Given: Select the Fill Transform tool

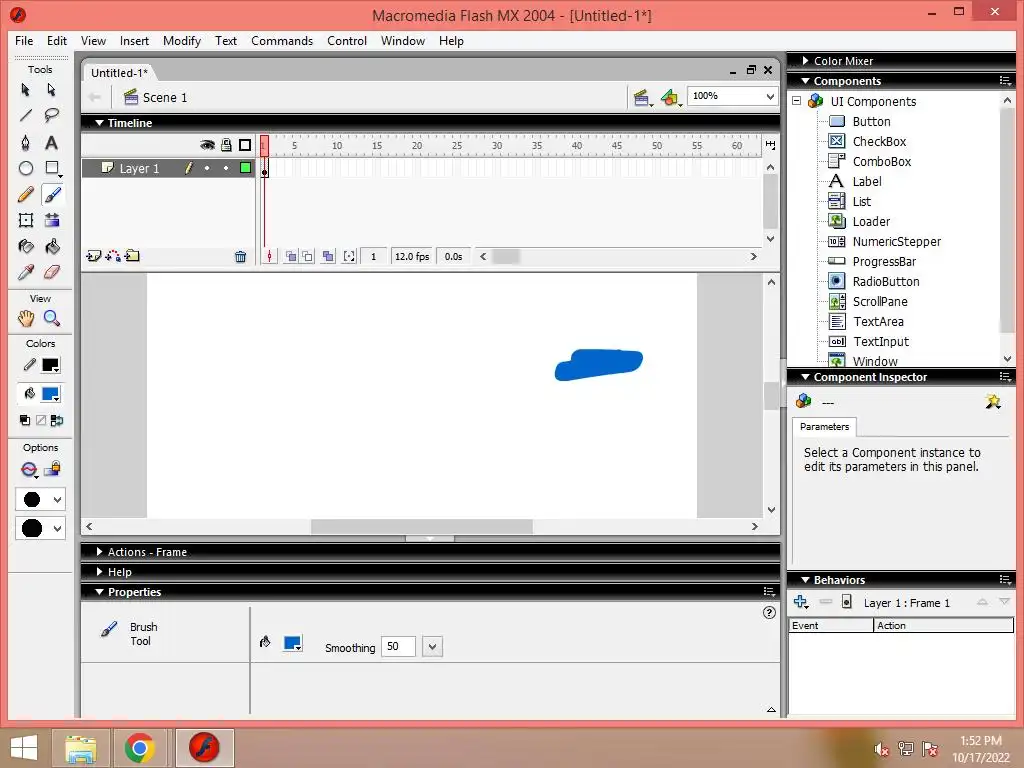Looking at the screenshot, I should [52, 220].
